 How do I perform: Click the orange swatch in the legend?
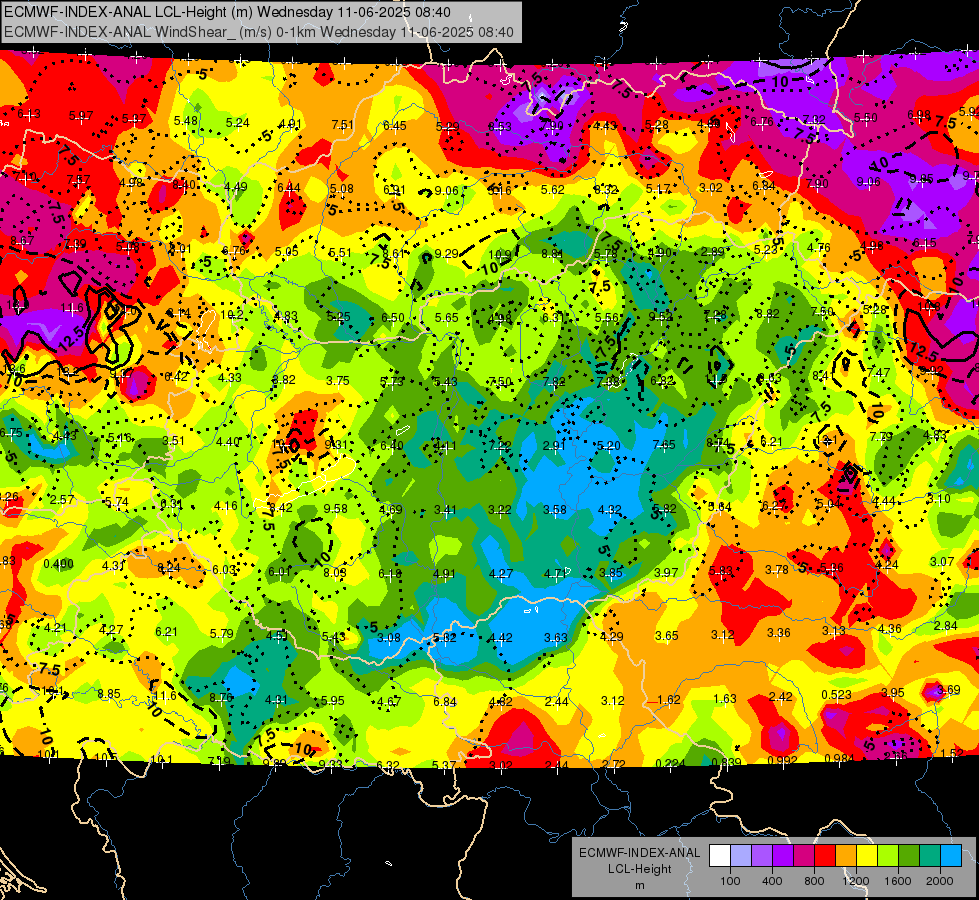(846, 855)
